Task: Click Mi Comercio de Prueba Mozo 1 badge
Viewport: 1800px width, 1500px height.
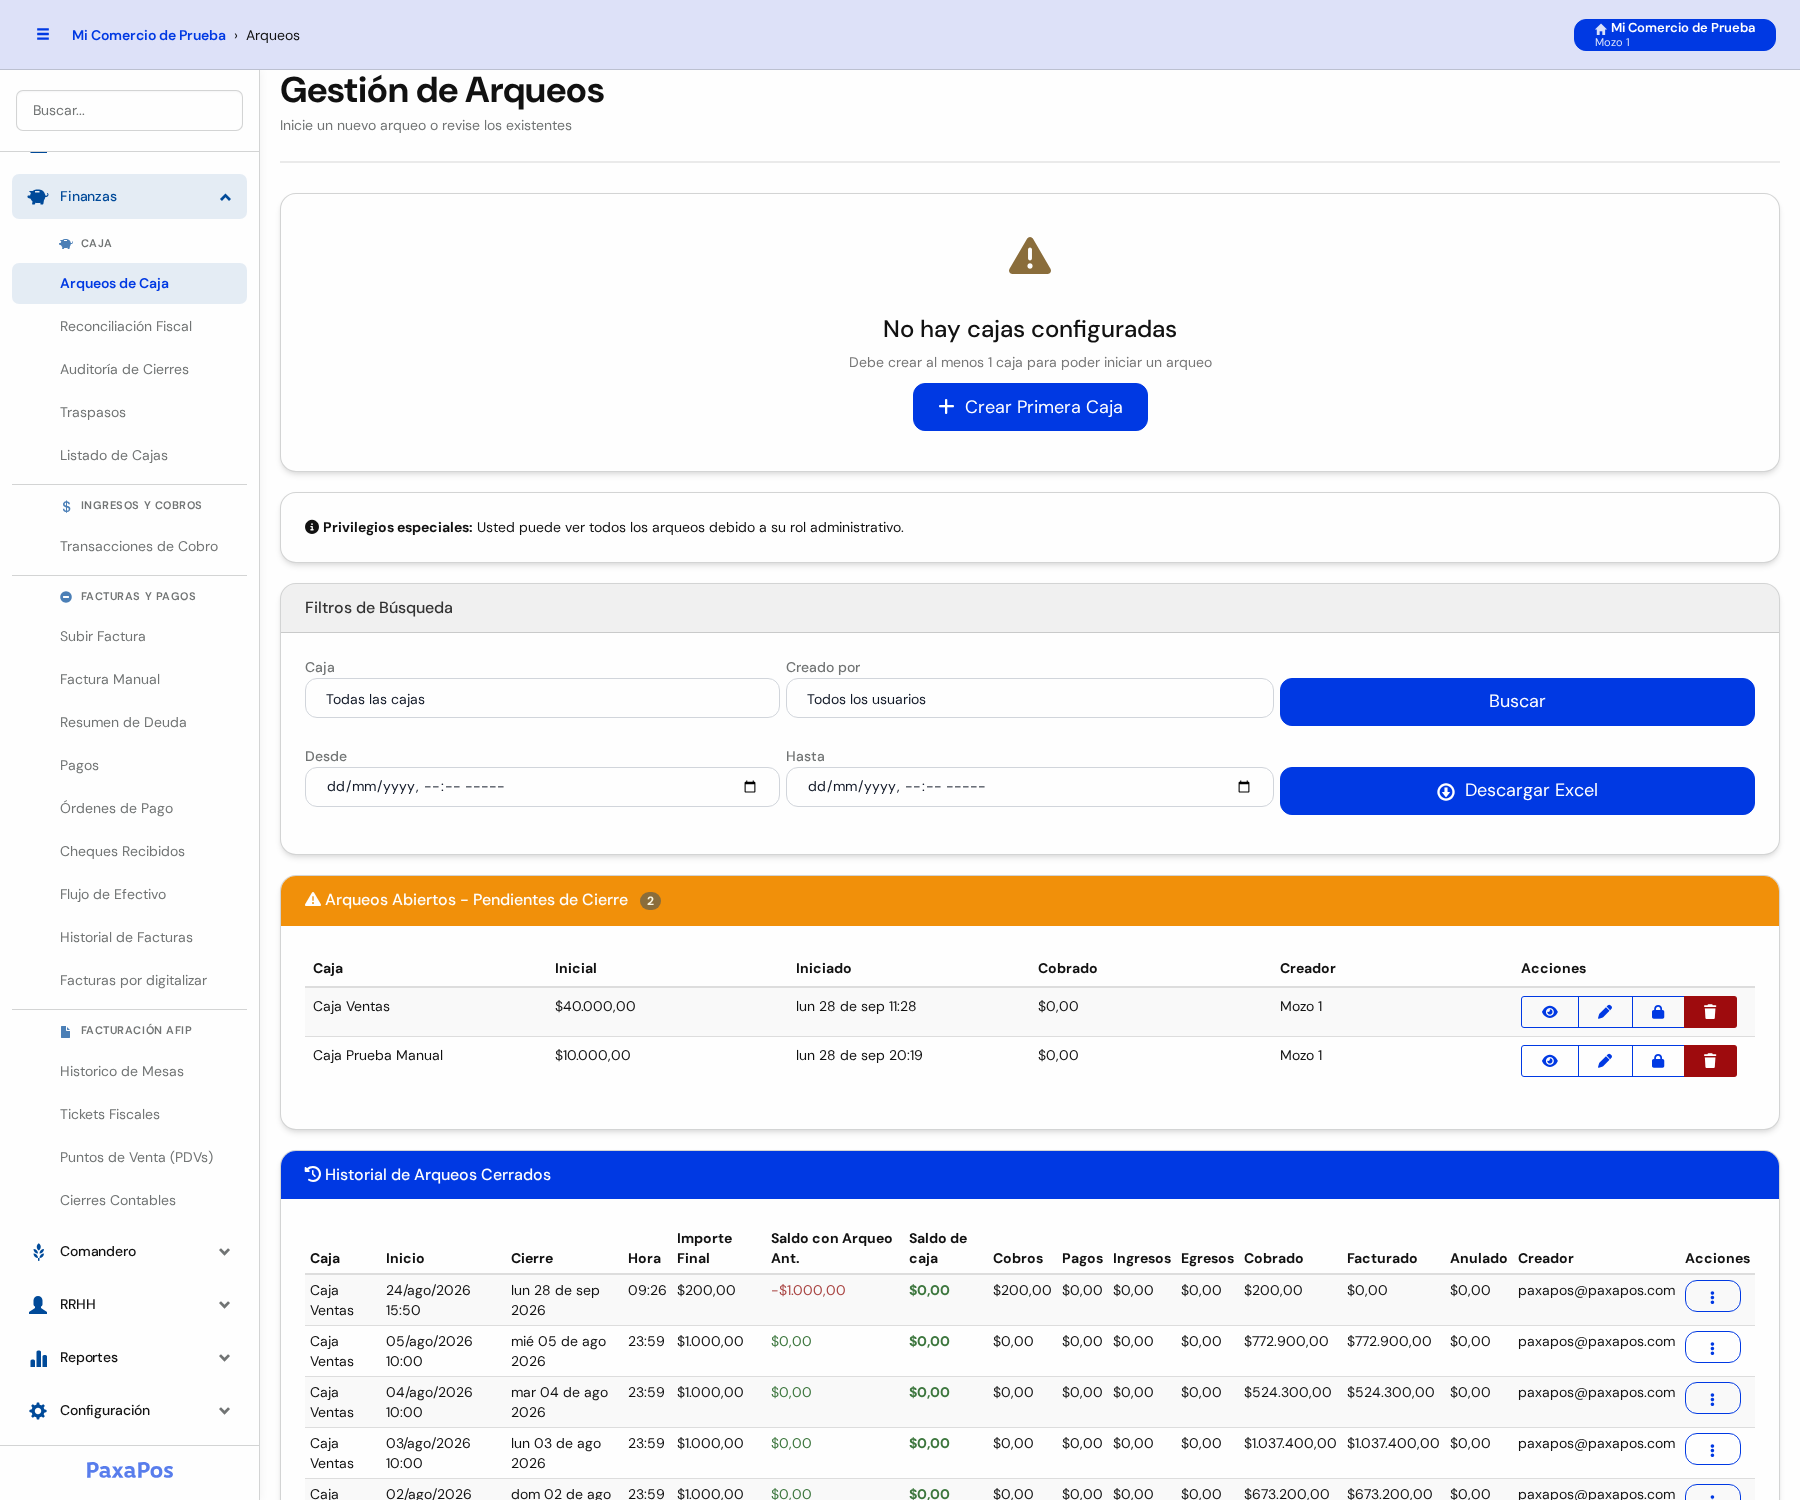Action: (x=1675, y=35)
